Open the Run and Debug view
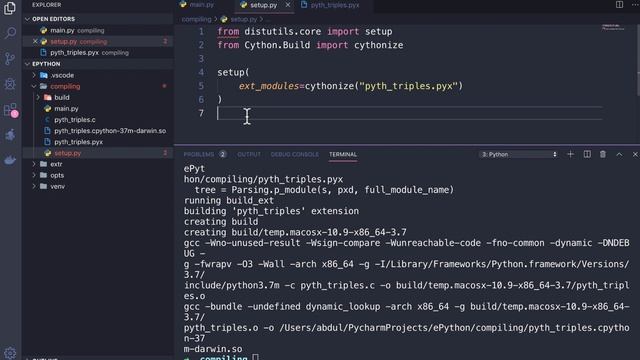This screenshot has width=640, height=360. coord(10,84)
